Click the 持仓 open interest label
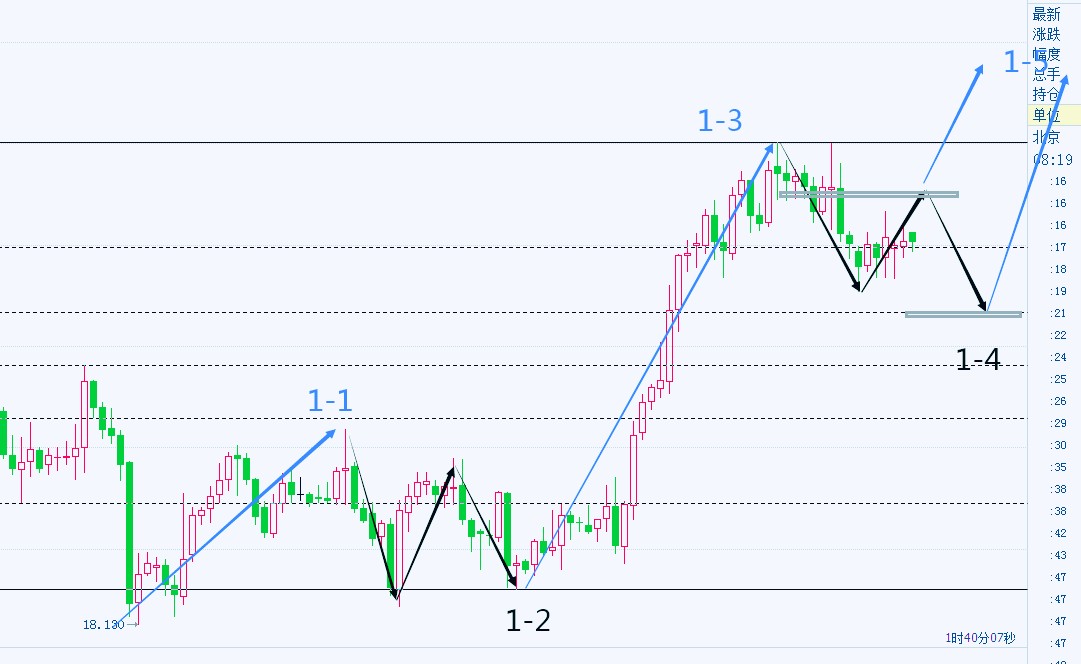The width and height of the screenshot is (1081, 664). pyautogui.click(x=1046, y=94)
